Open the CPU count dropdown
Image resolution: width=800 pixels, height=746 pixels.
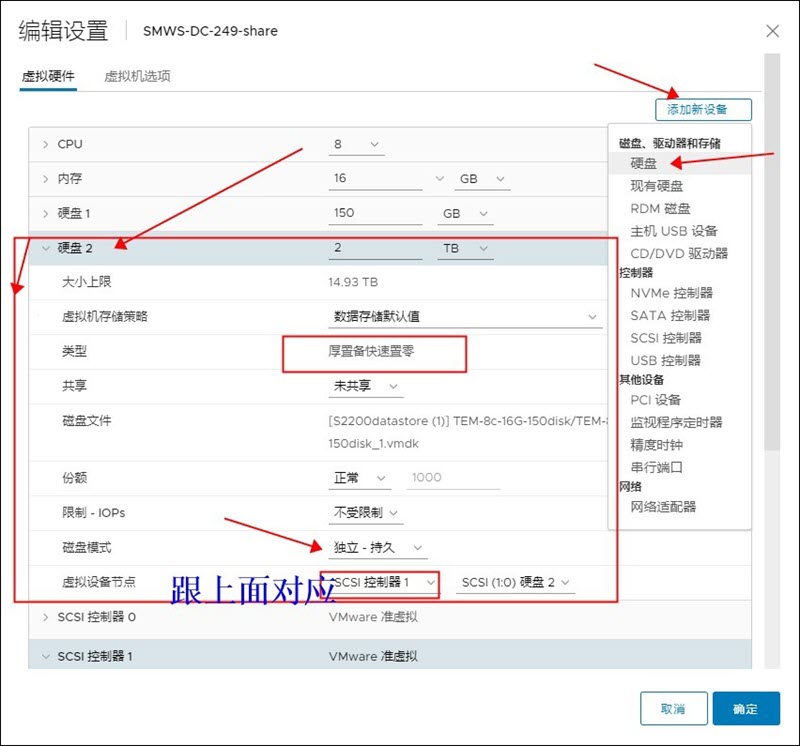pyautogui.click(x=356, y=145)
